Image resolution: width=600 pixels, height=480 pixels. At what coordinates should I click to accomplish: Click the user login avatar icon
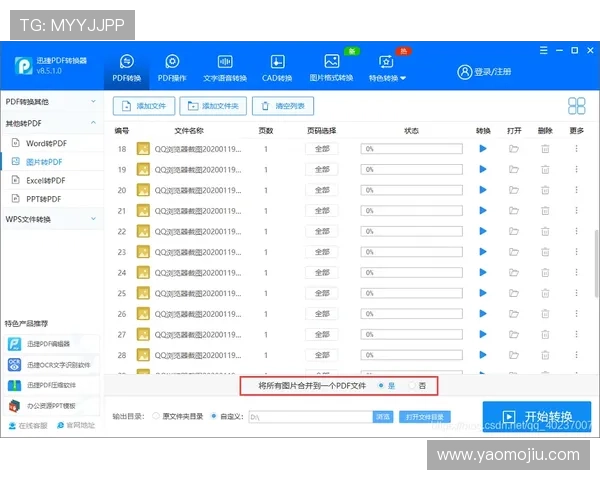464,71
